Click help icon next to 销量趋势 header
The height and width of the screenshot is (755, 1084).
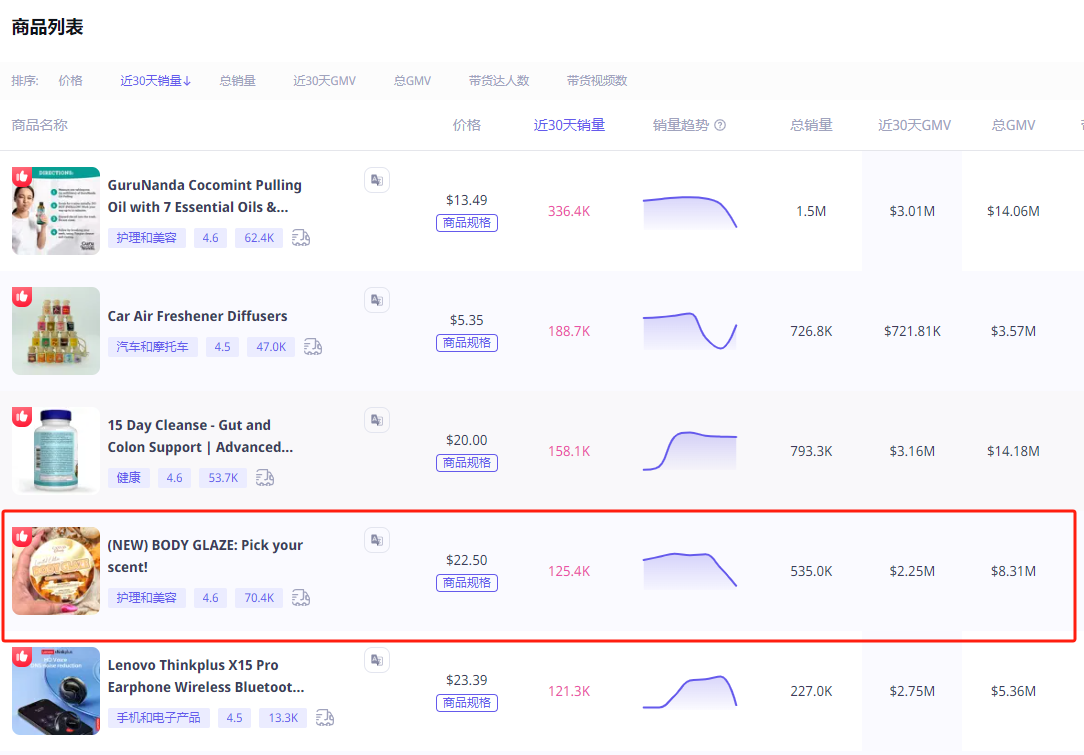click(720, 126)
